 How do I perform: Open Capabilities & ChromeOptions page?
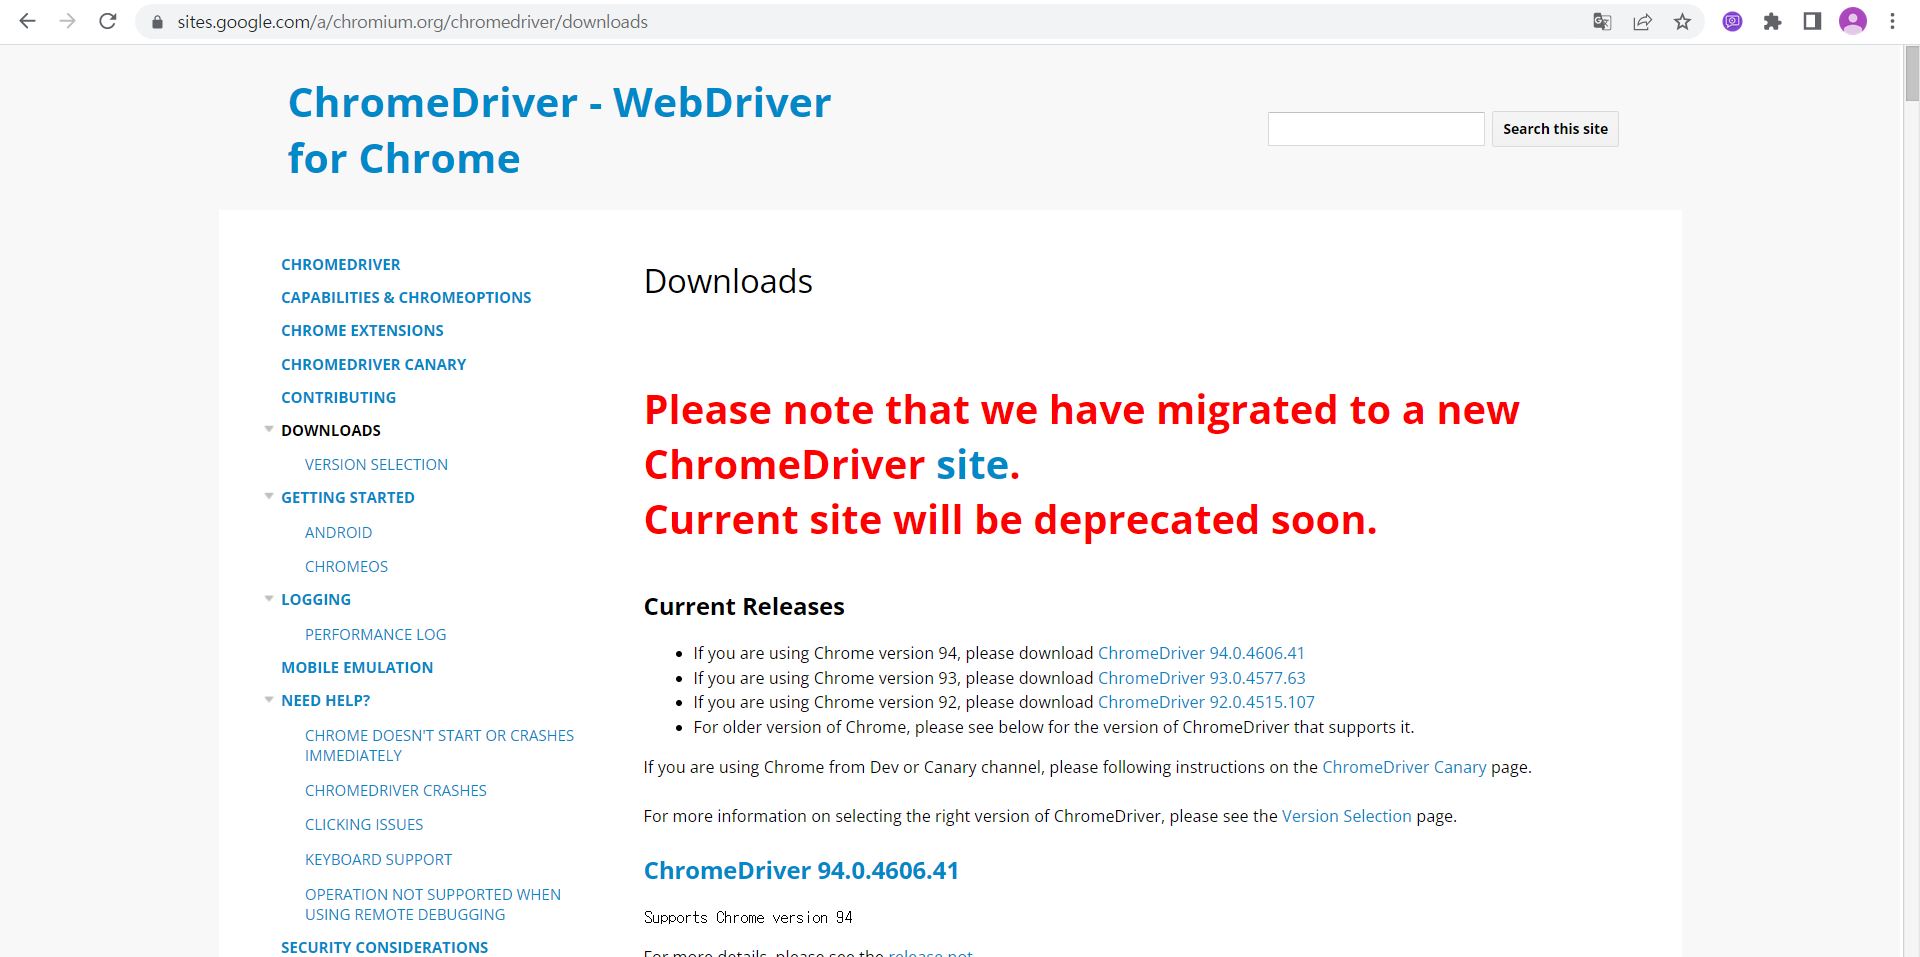pyautogui.click(x=406, y=297)
